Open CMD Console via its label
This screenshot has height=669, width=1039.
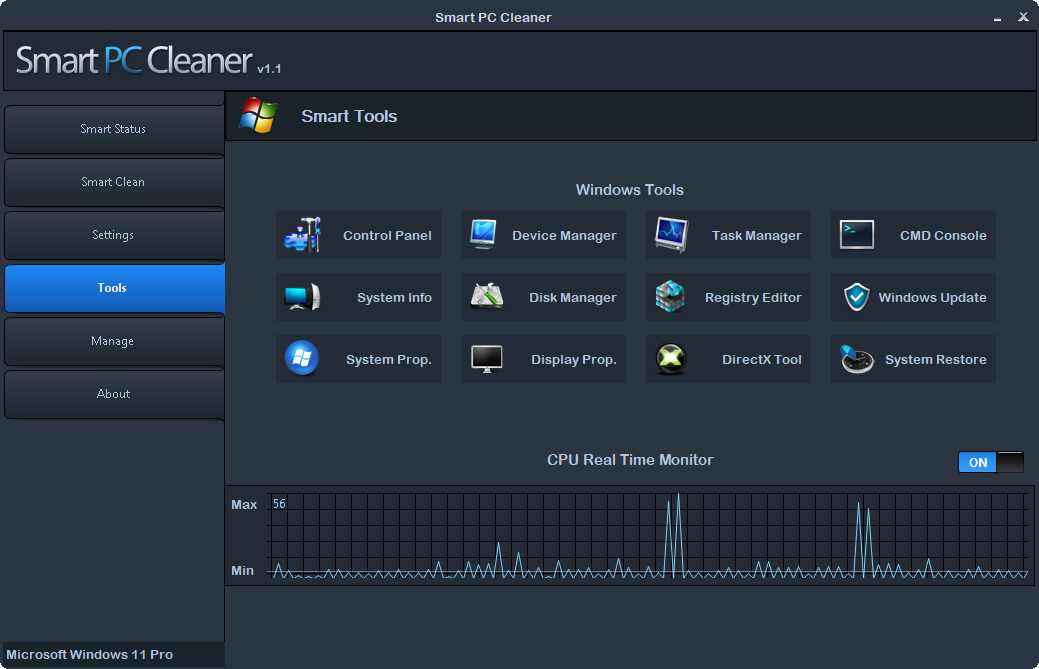point(943,235)
